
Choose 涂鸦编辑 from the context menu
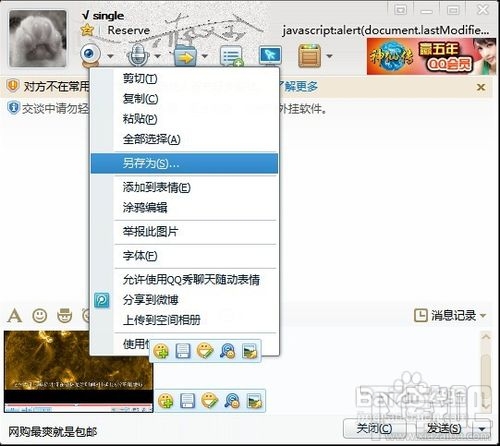184,208
